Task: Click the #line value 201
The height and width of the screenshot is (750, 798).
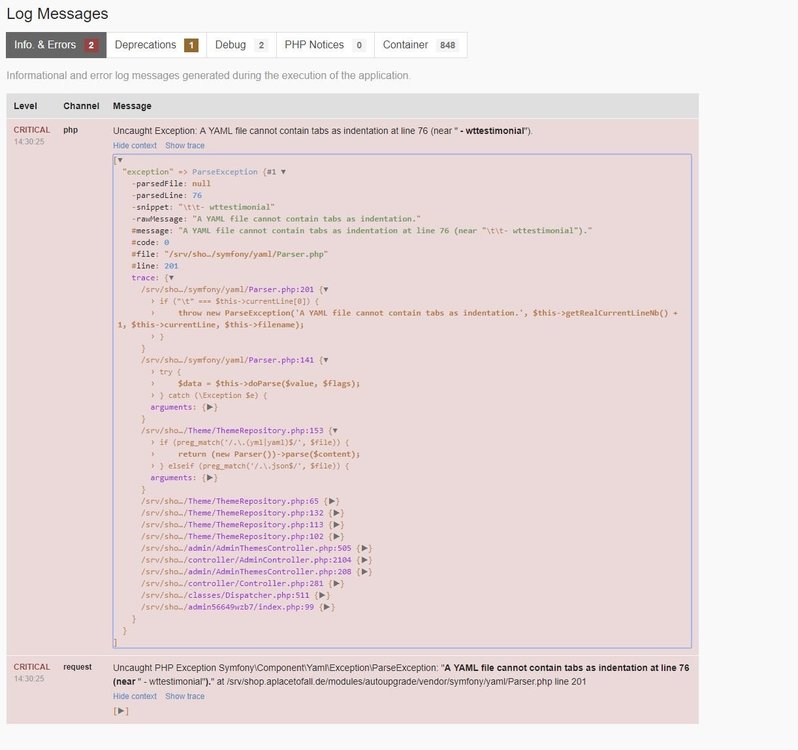Action: pos(171,266)
